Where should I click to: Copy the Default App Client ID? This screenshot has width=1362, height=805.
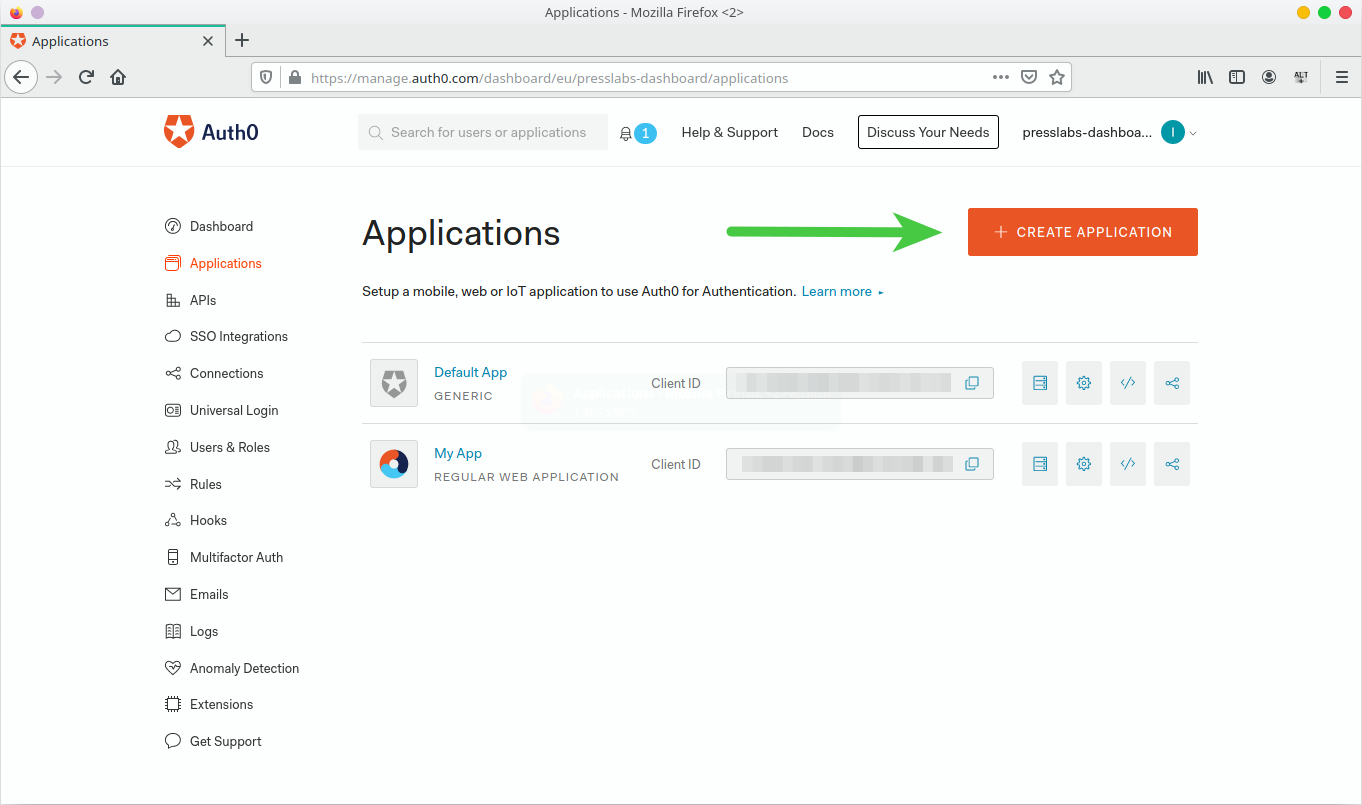pyautogui.click(x=972, y=383)
